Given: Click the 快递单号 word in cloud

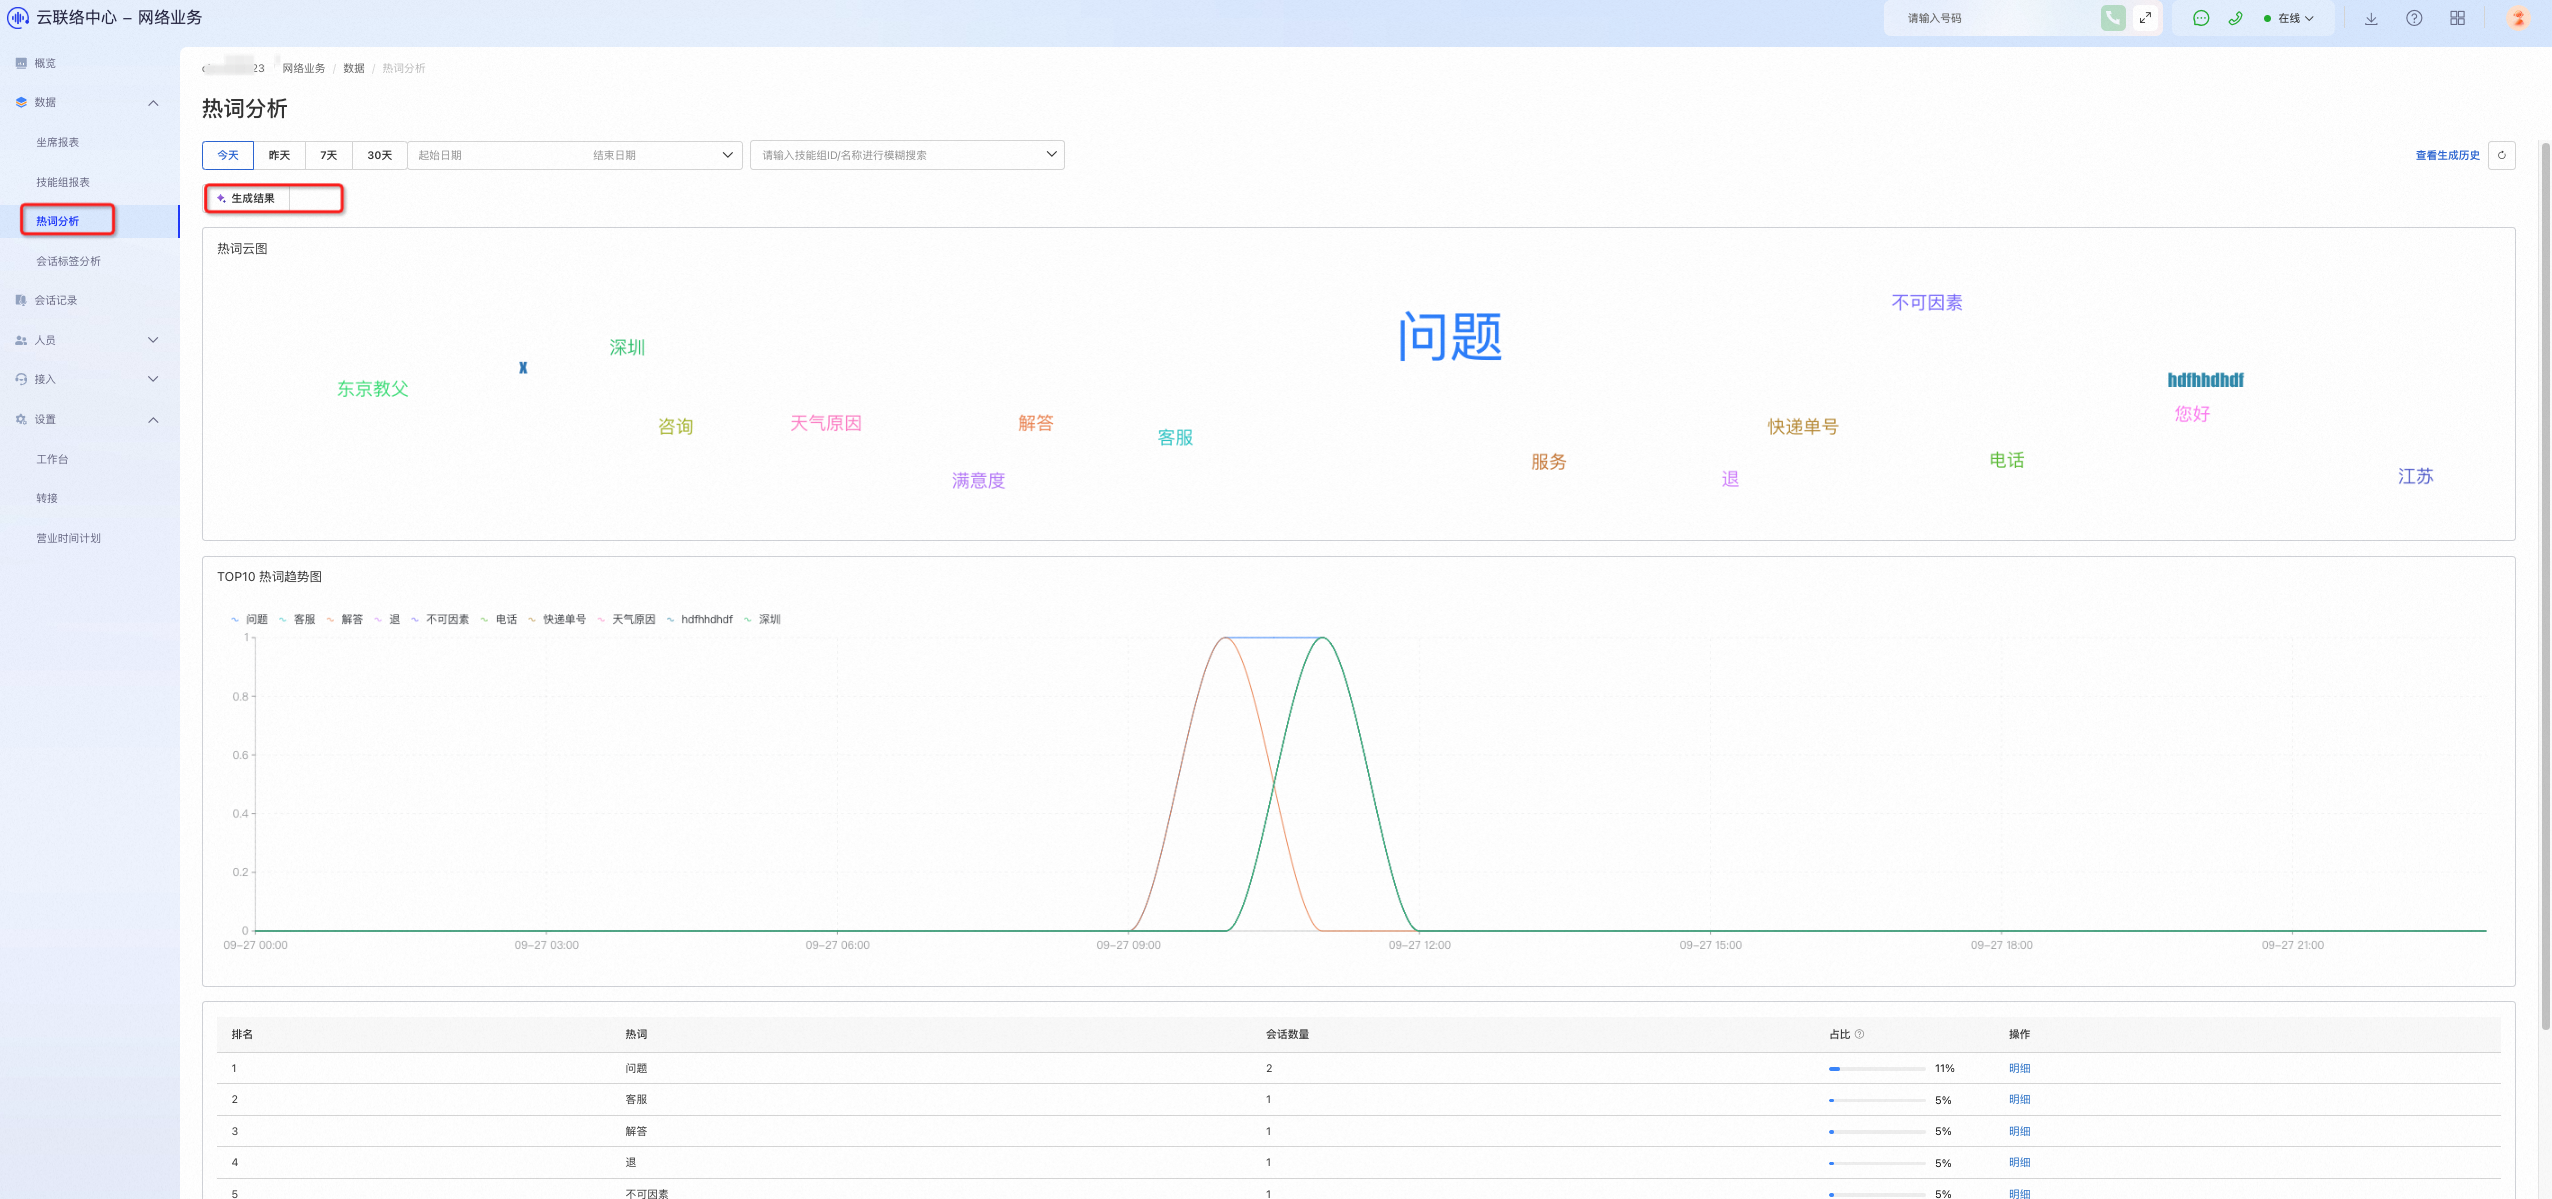Looking at the screenshot, I should click(x=1803, y=426).
